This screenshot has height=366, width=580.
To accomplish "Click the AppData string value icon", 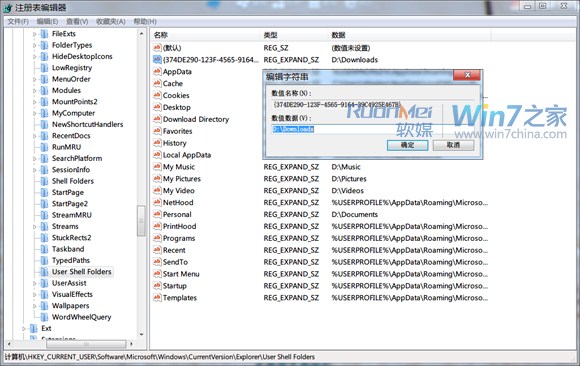I will tap(157, 71).
